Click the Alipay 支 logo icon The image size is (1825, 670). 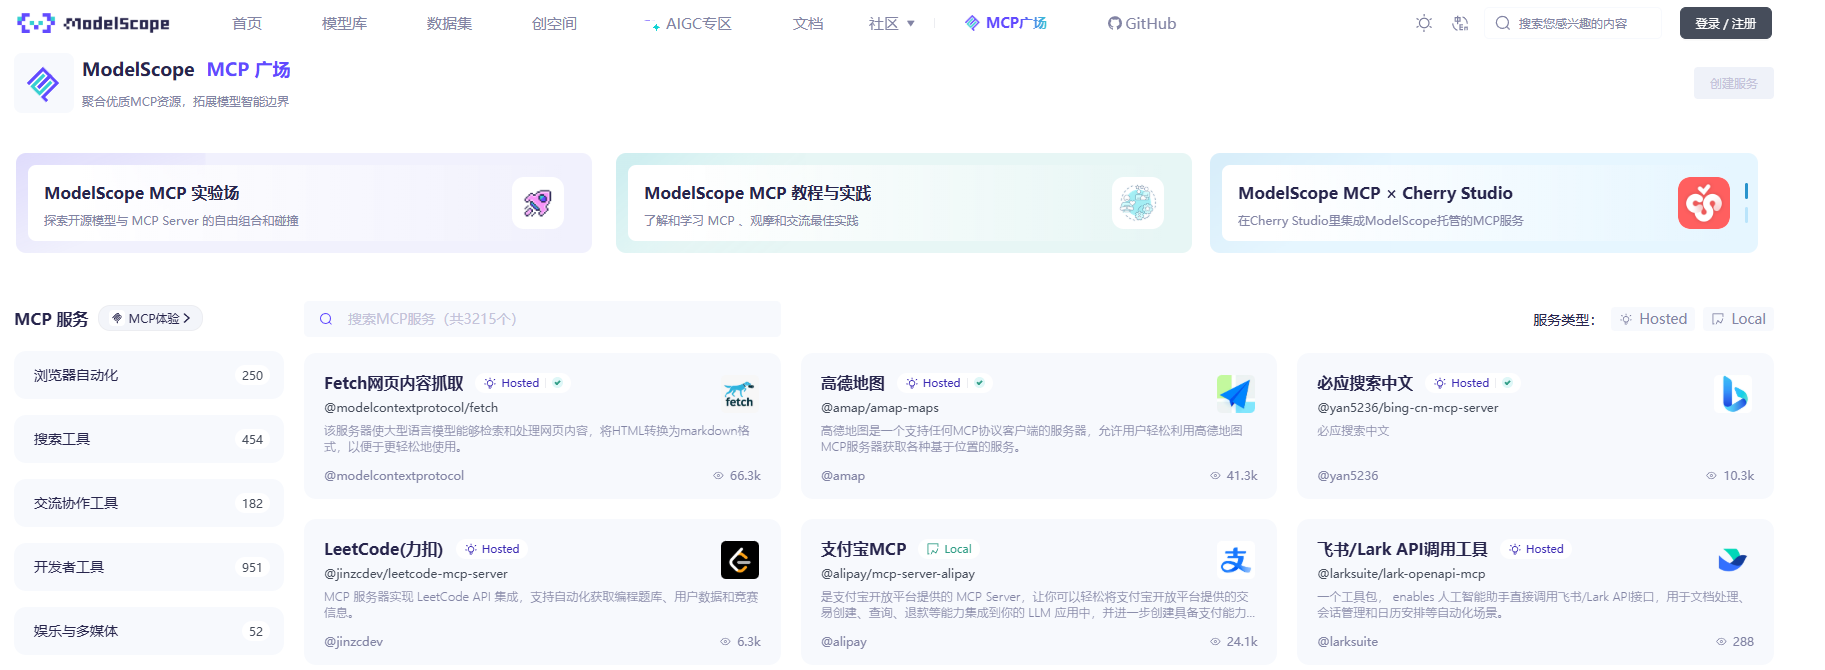pyautogui.click(x=1236, y=560)
